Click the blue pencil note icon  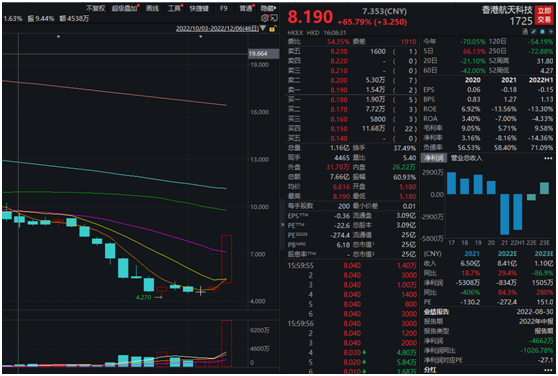click(x=534, y=32)
